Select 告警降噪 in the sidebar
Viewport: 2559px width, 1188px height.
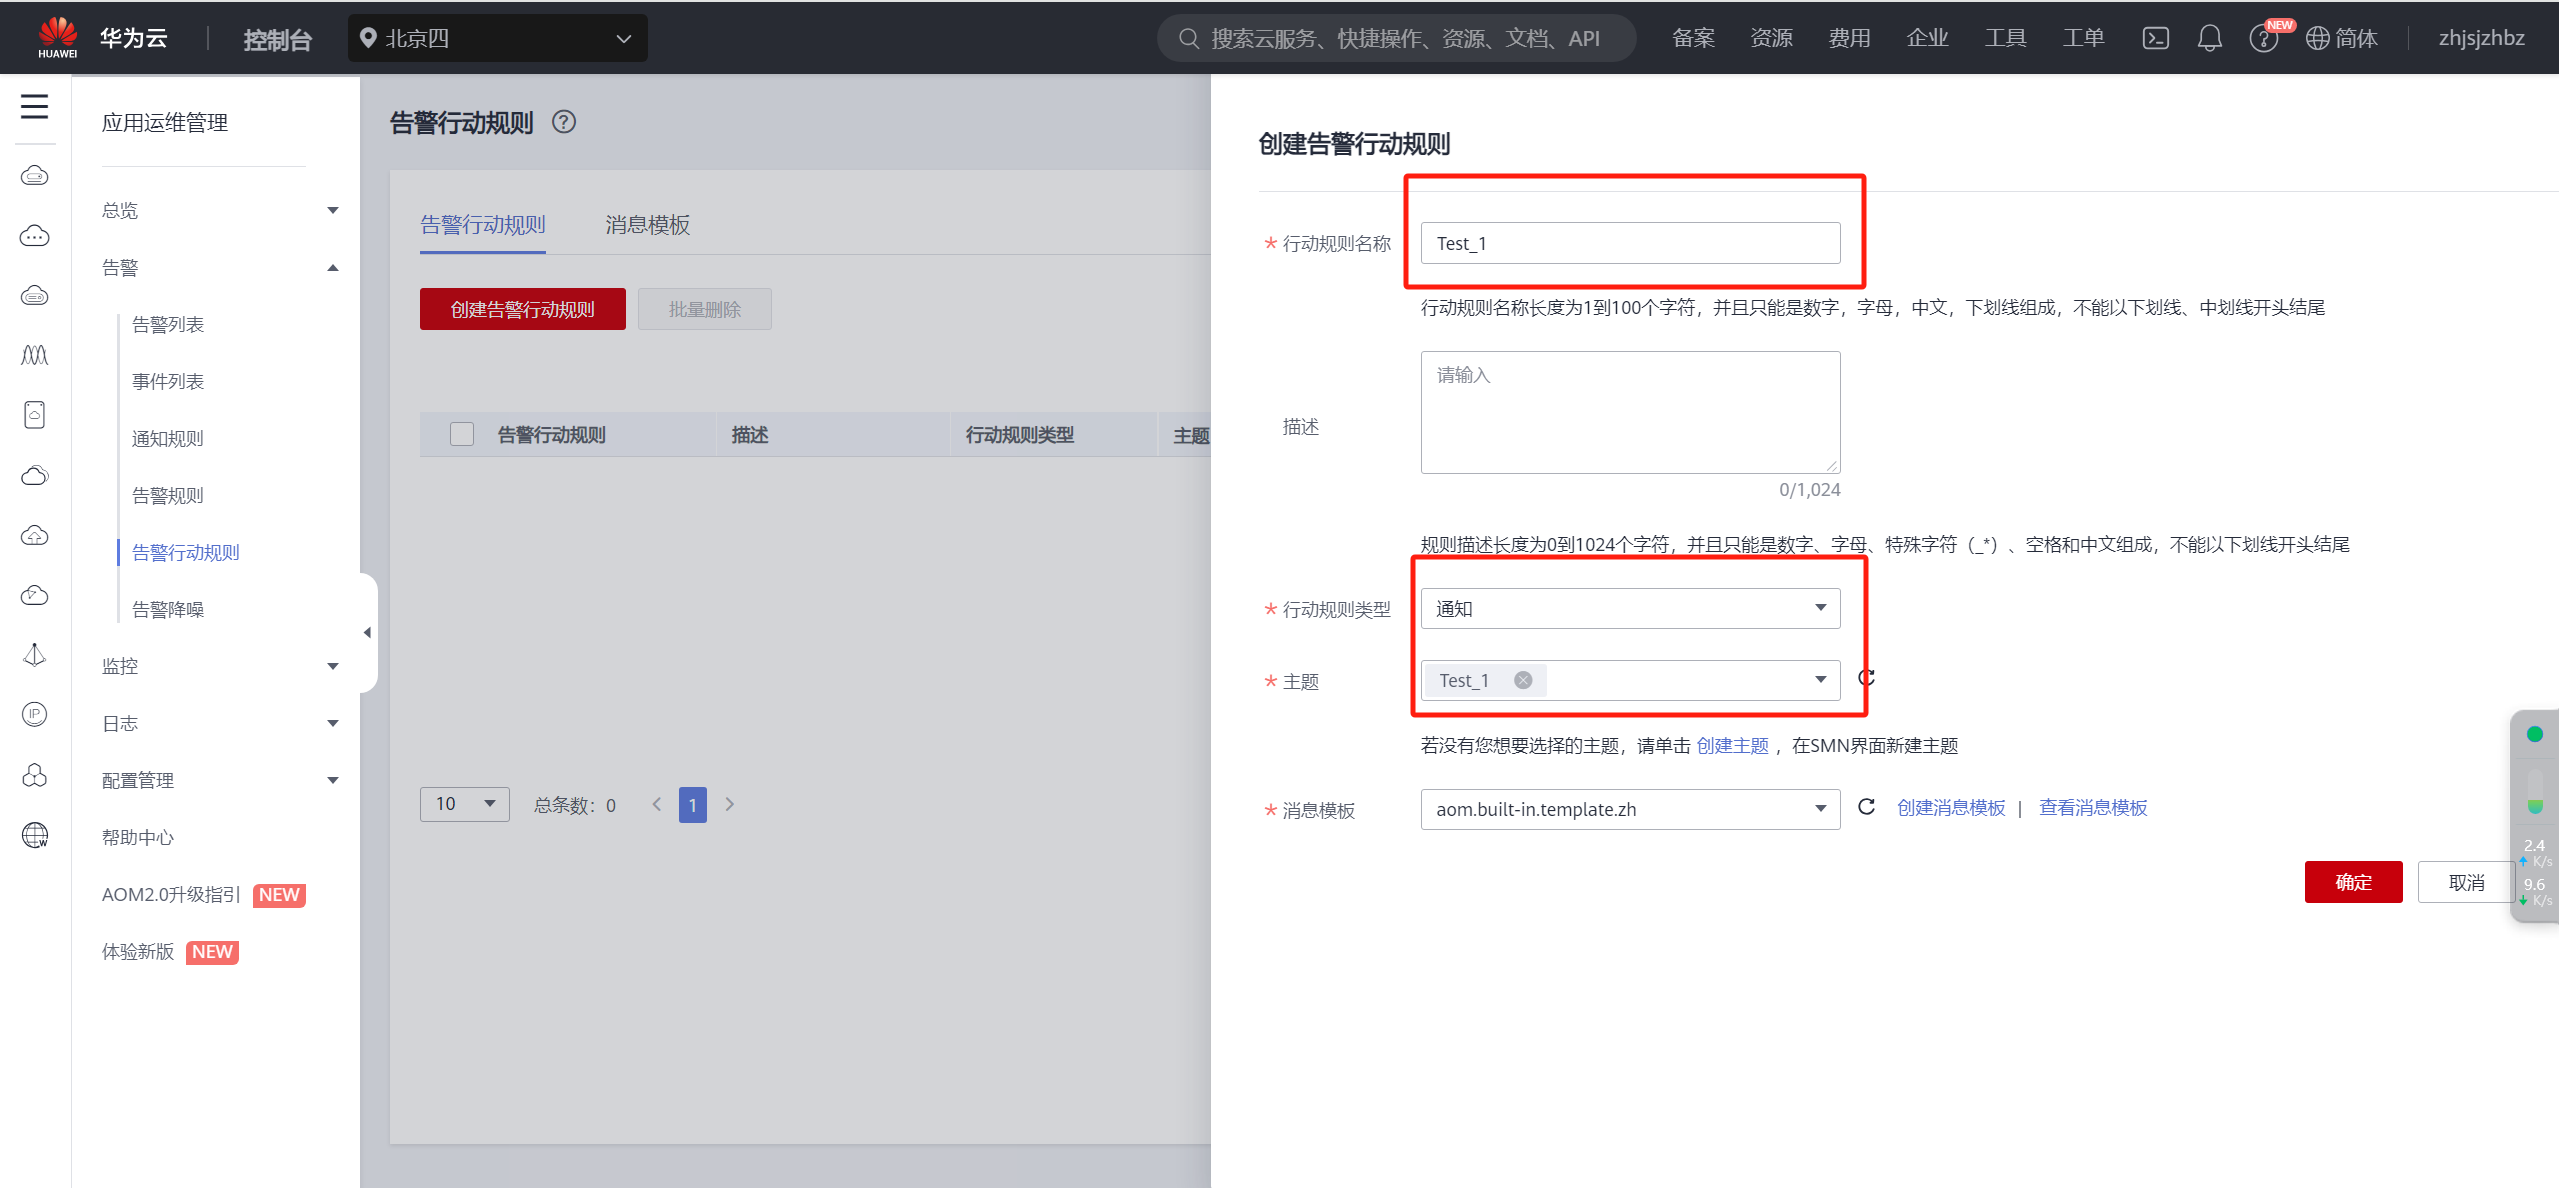point(168,609)
